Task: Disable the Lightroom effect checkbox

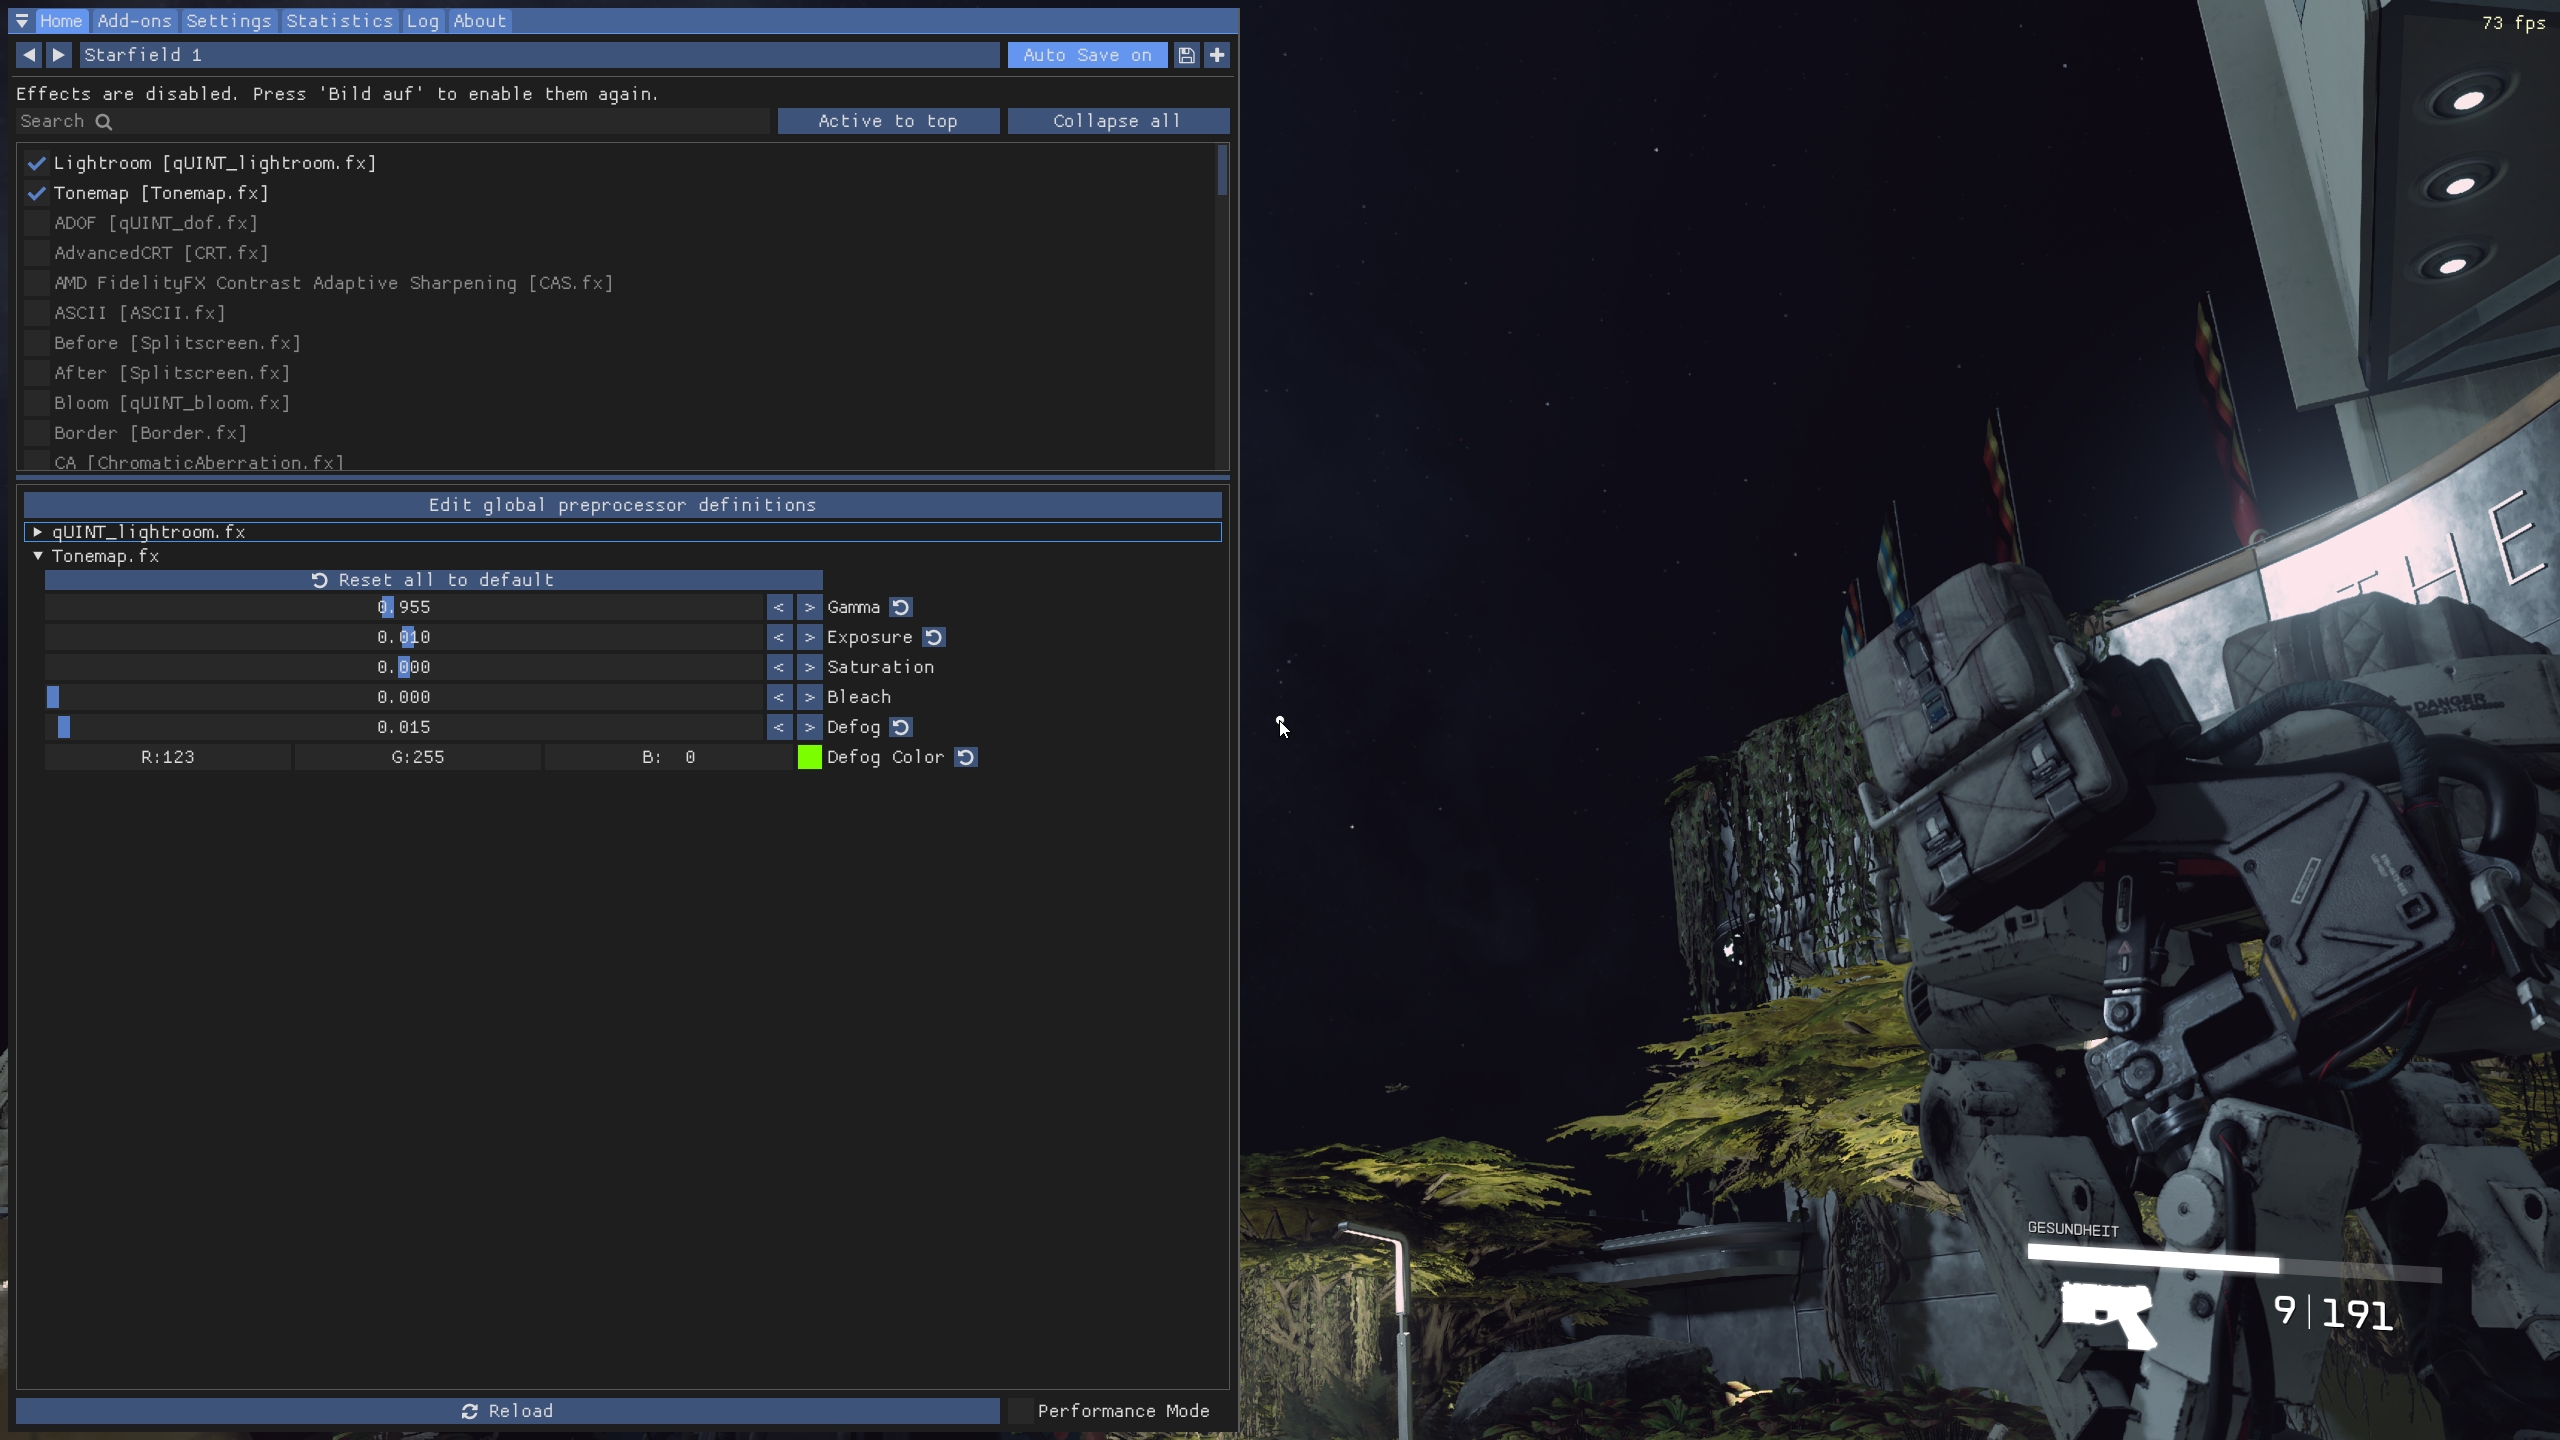Action: 37,163
